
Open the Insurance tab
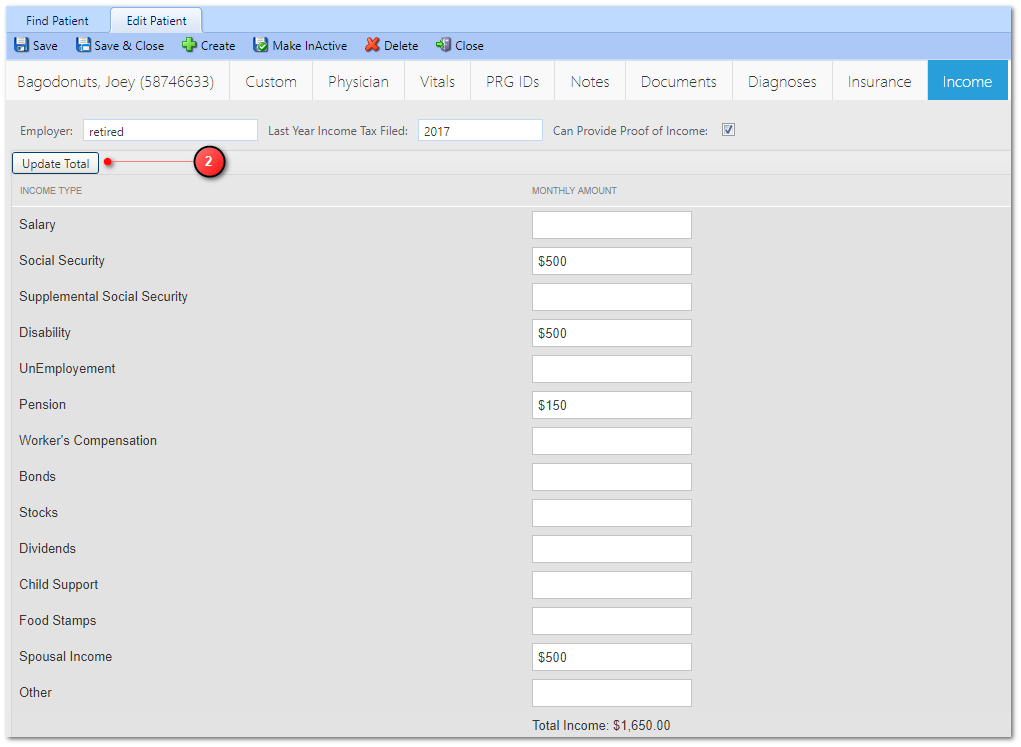(879, 81)
